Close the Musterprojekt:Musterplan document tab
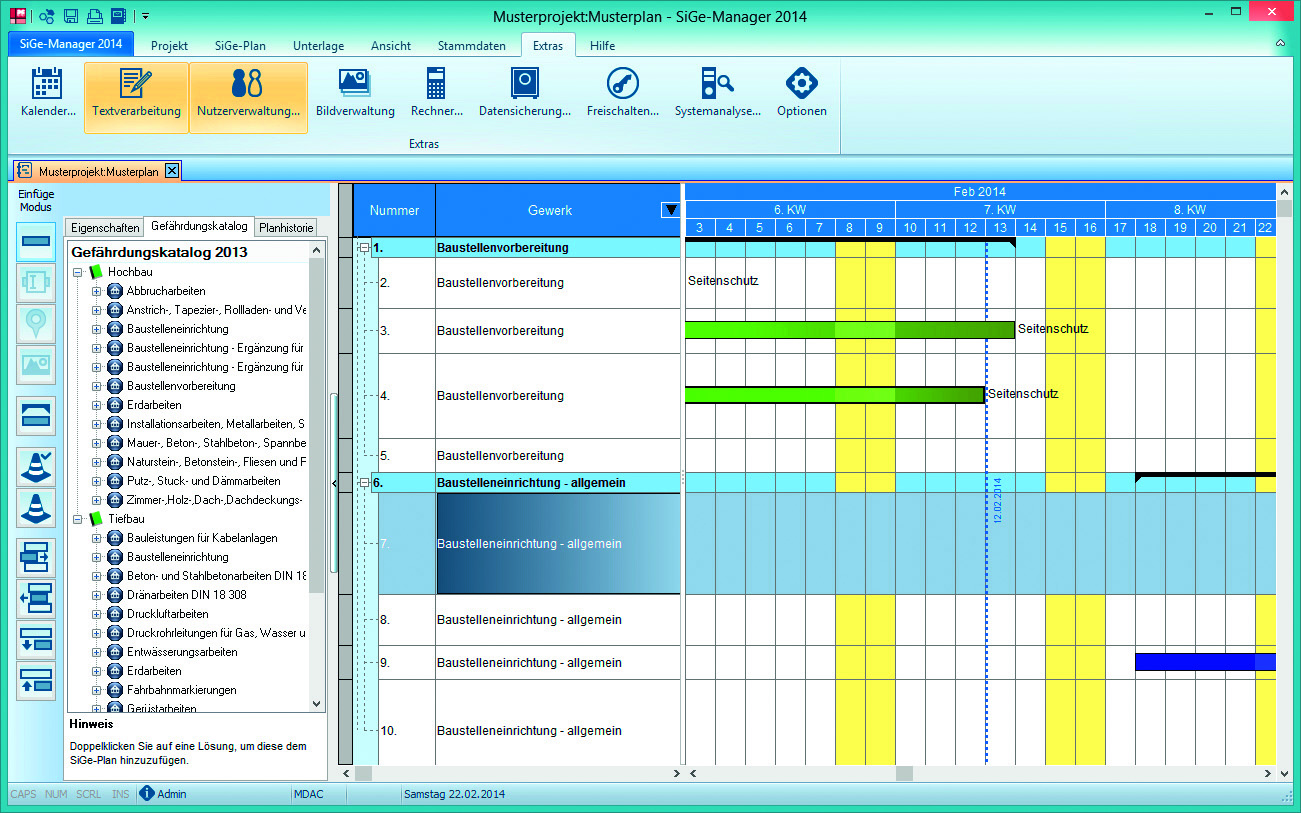Viewport: 1301px width, 813px height. [x=172, y=171]
